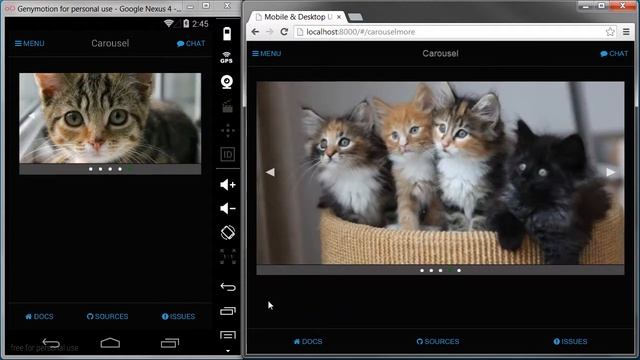This screenshot has width=640, height=360.
Task: Go back in Chrome browser
Action: tap(256, 32)
